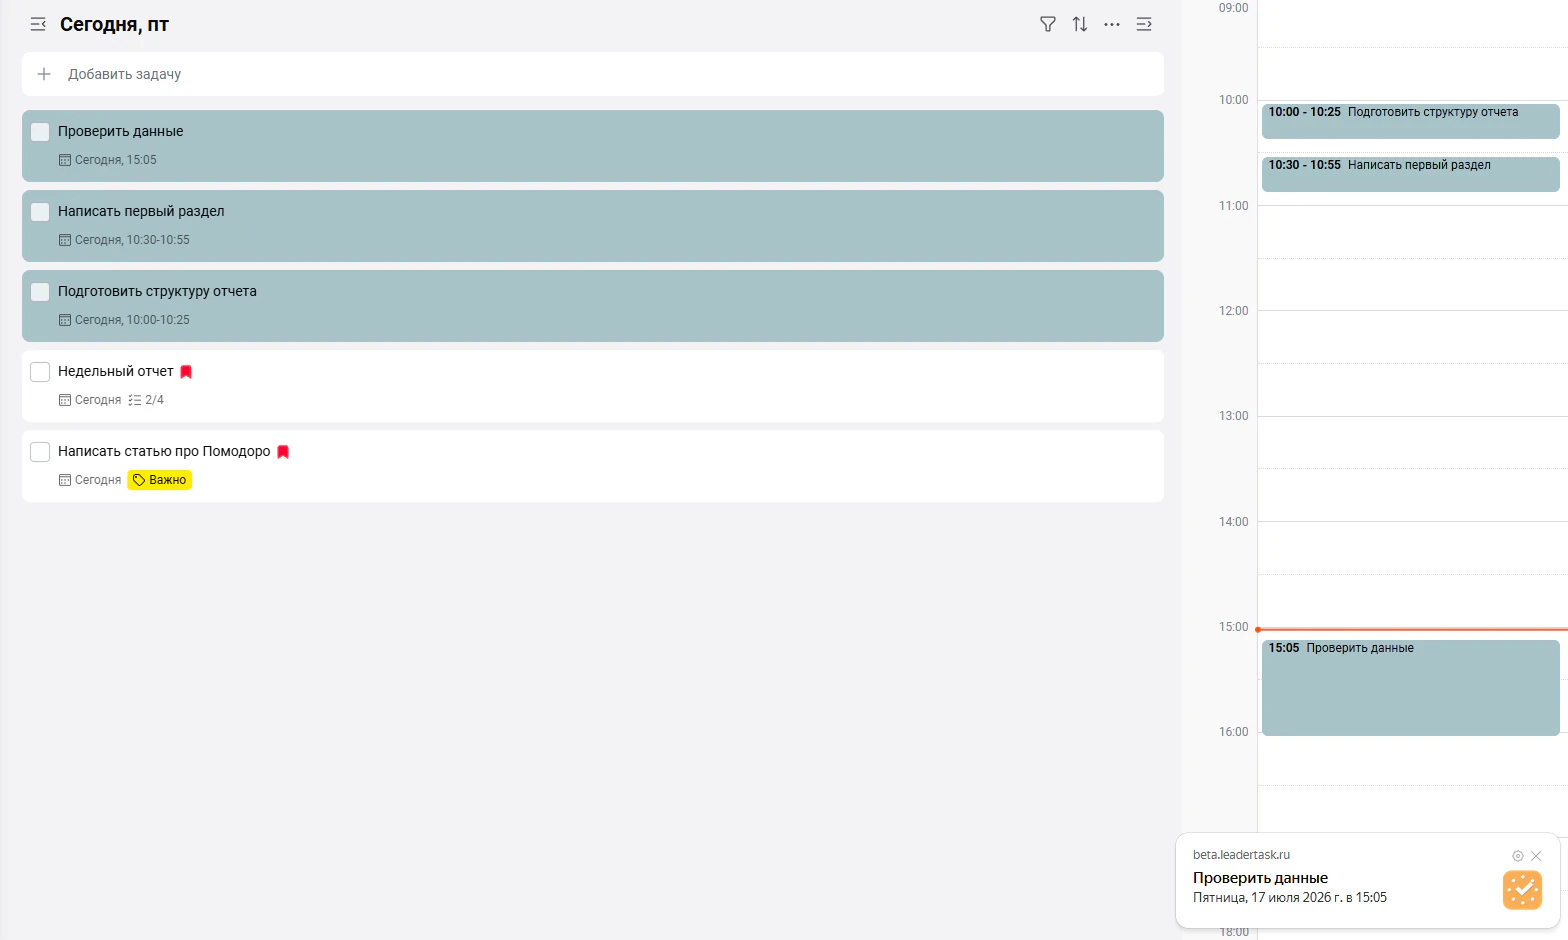Click date label Сегодня, 10:30-10:55

coord(132,240)
